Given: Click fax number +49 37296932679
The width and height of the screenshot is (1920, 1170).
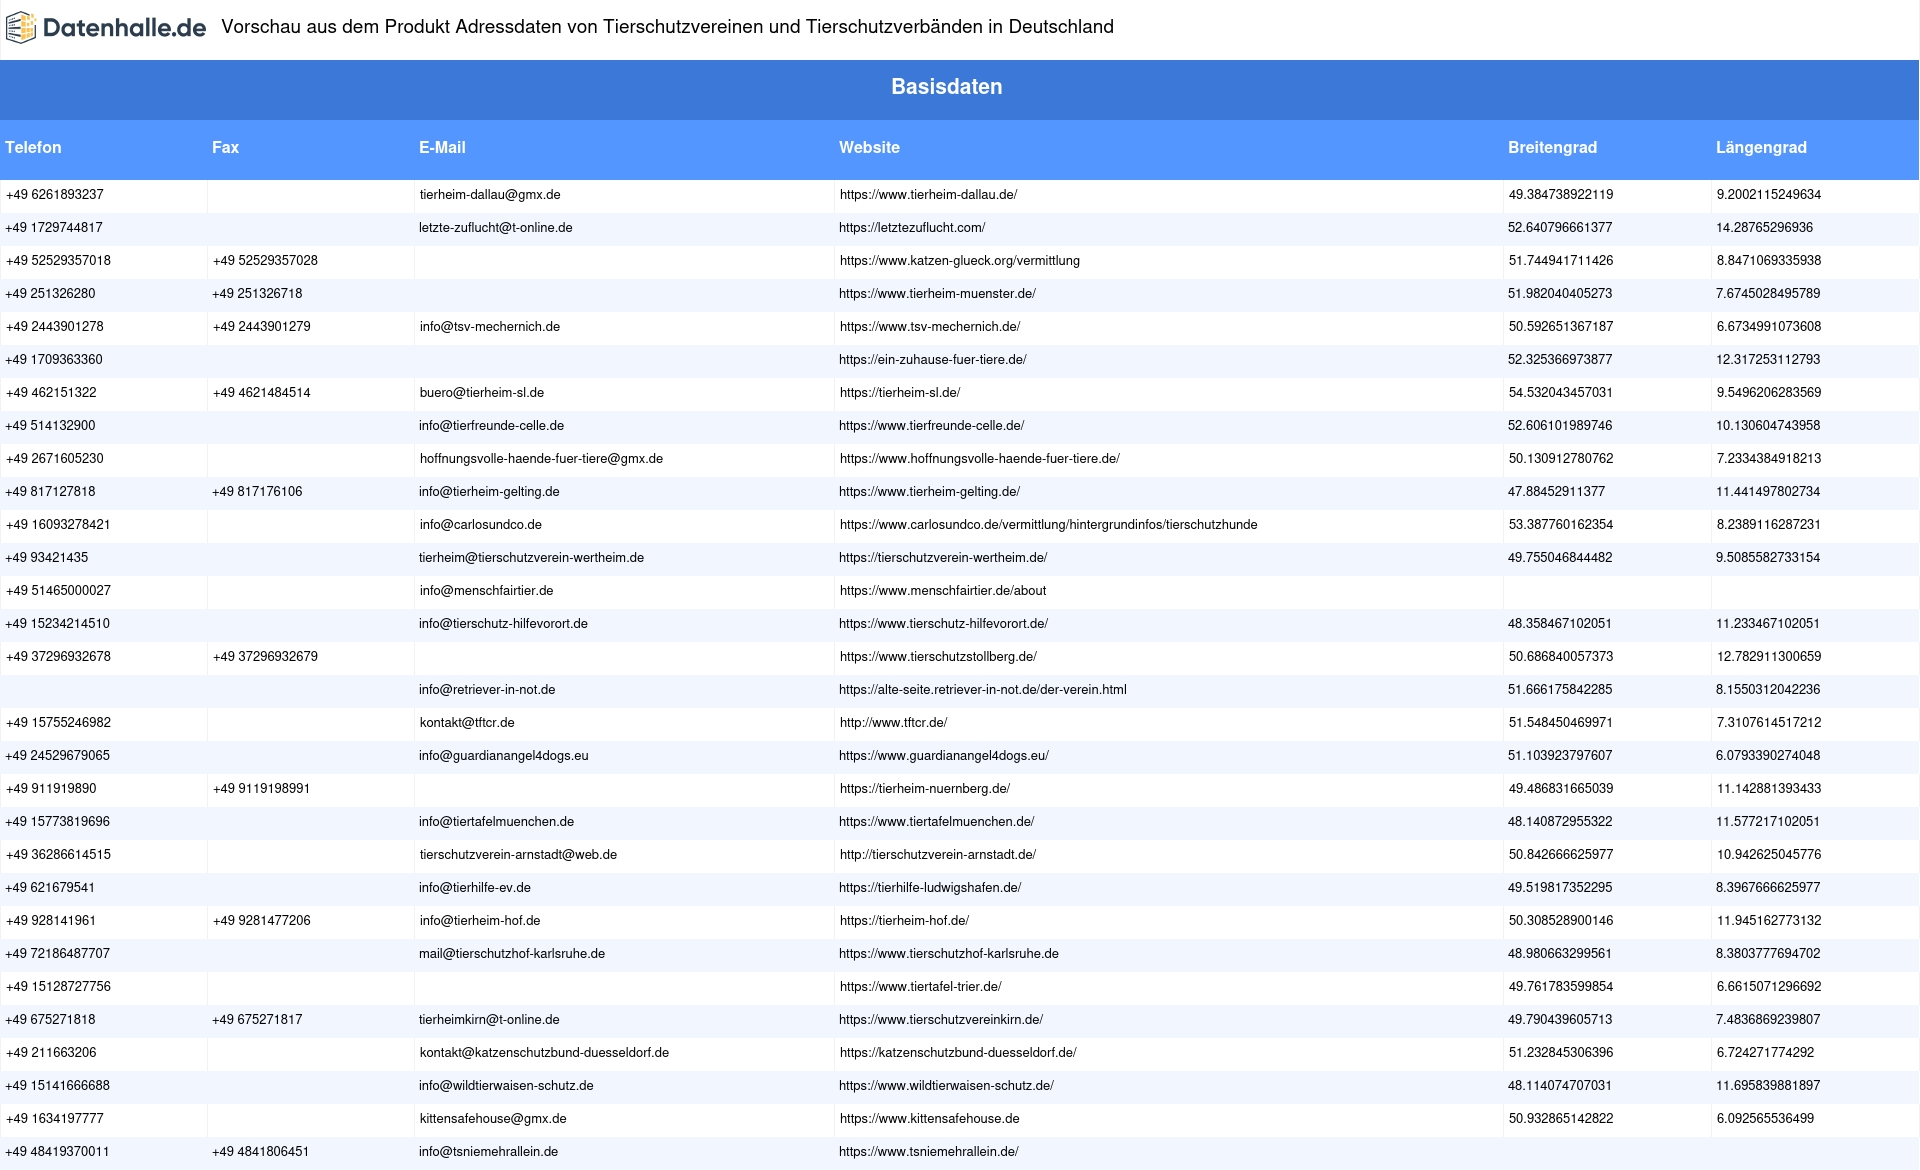Looking at the screenshot, I should pyautogui.click(x=265, y=657).
